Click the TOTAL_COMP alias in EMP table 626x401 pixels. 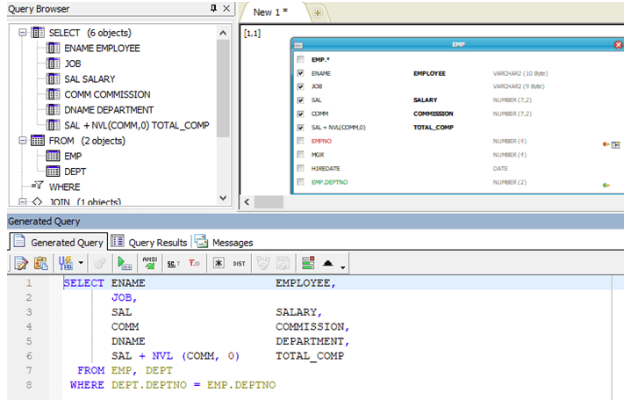pyautogui.click(x=433, y=127)
